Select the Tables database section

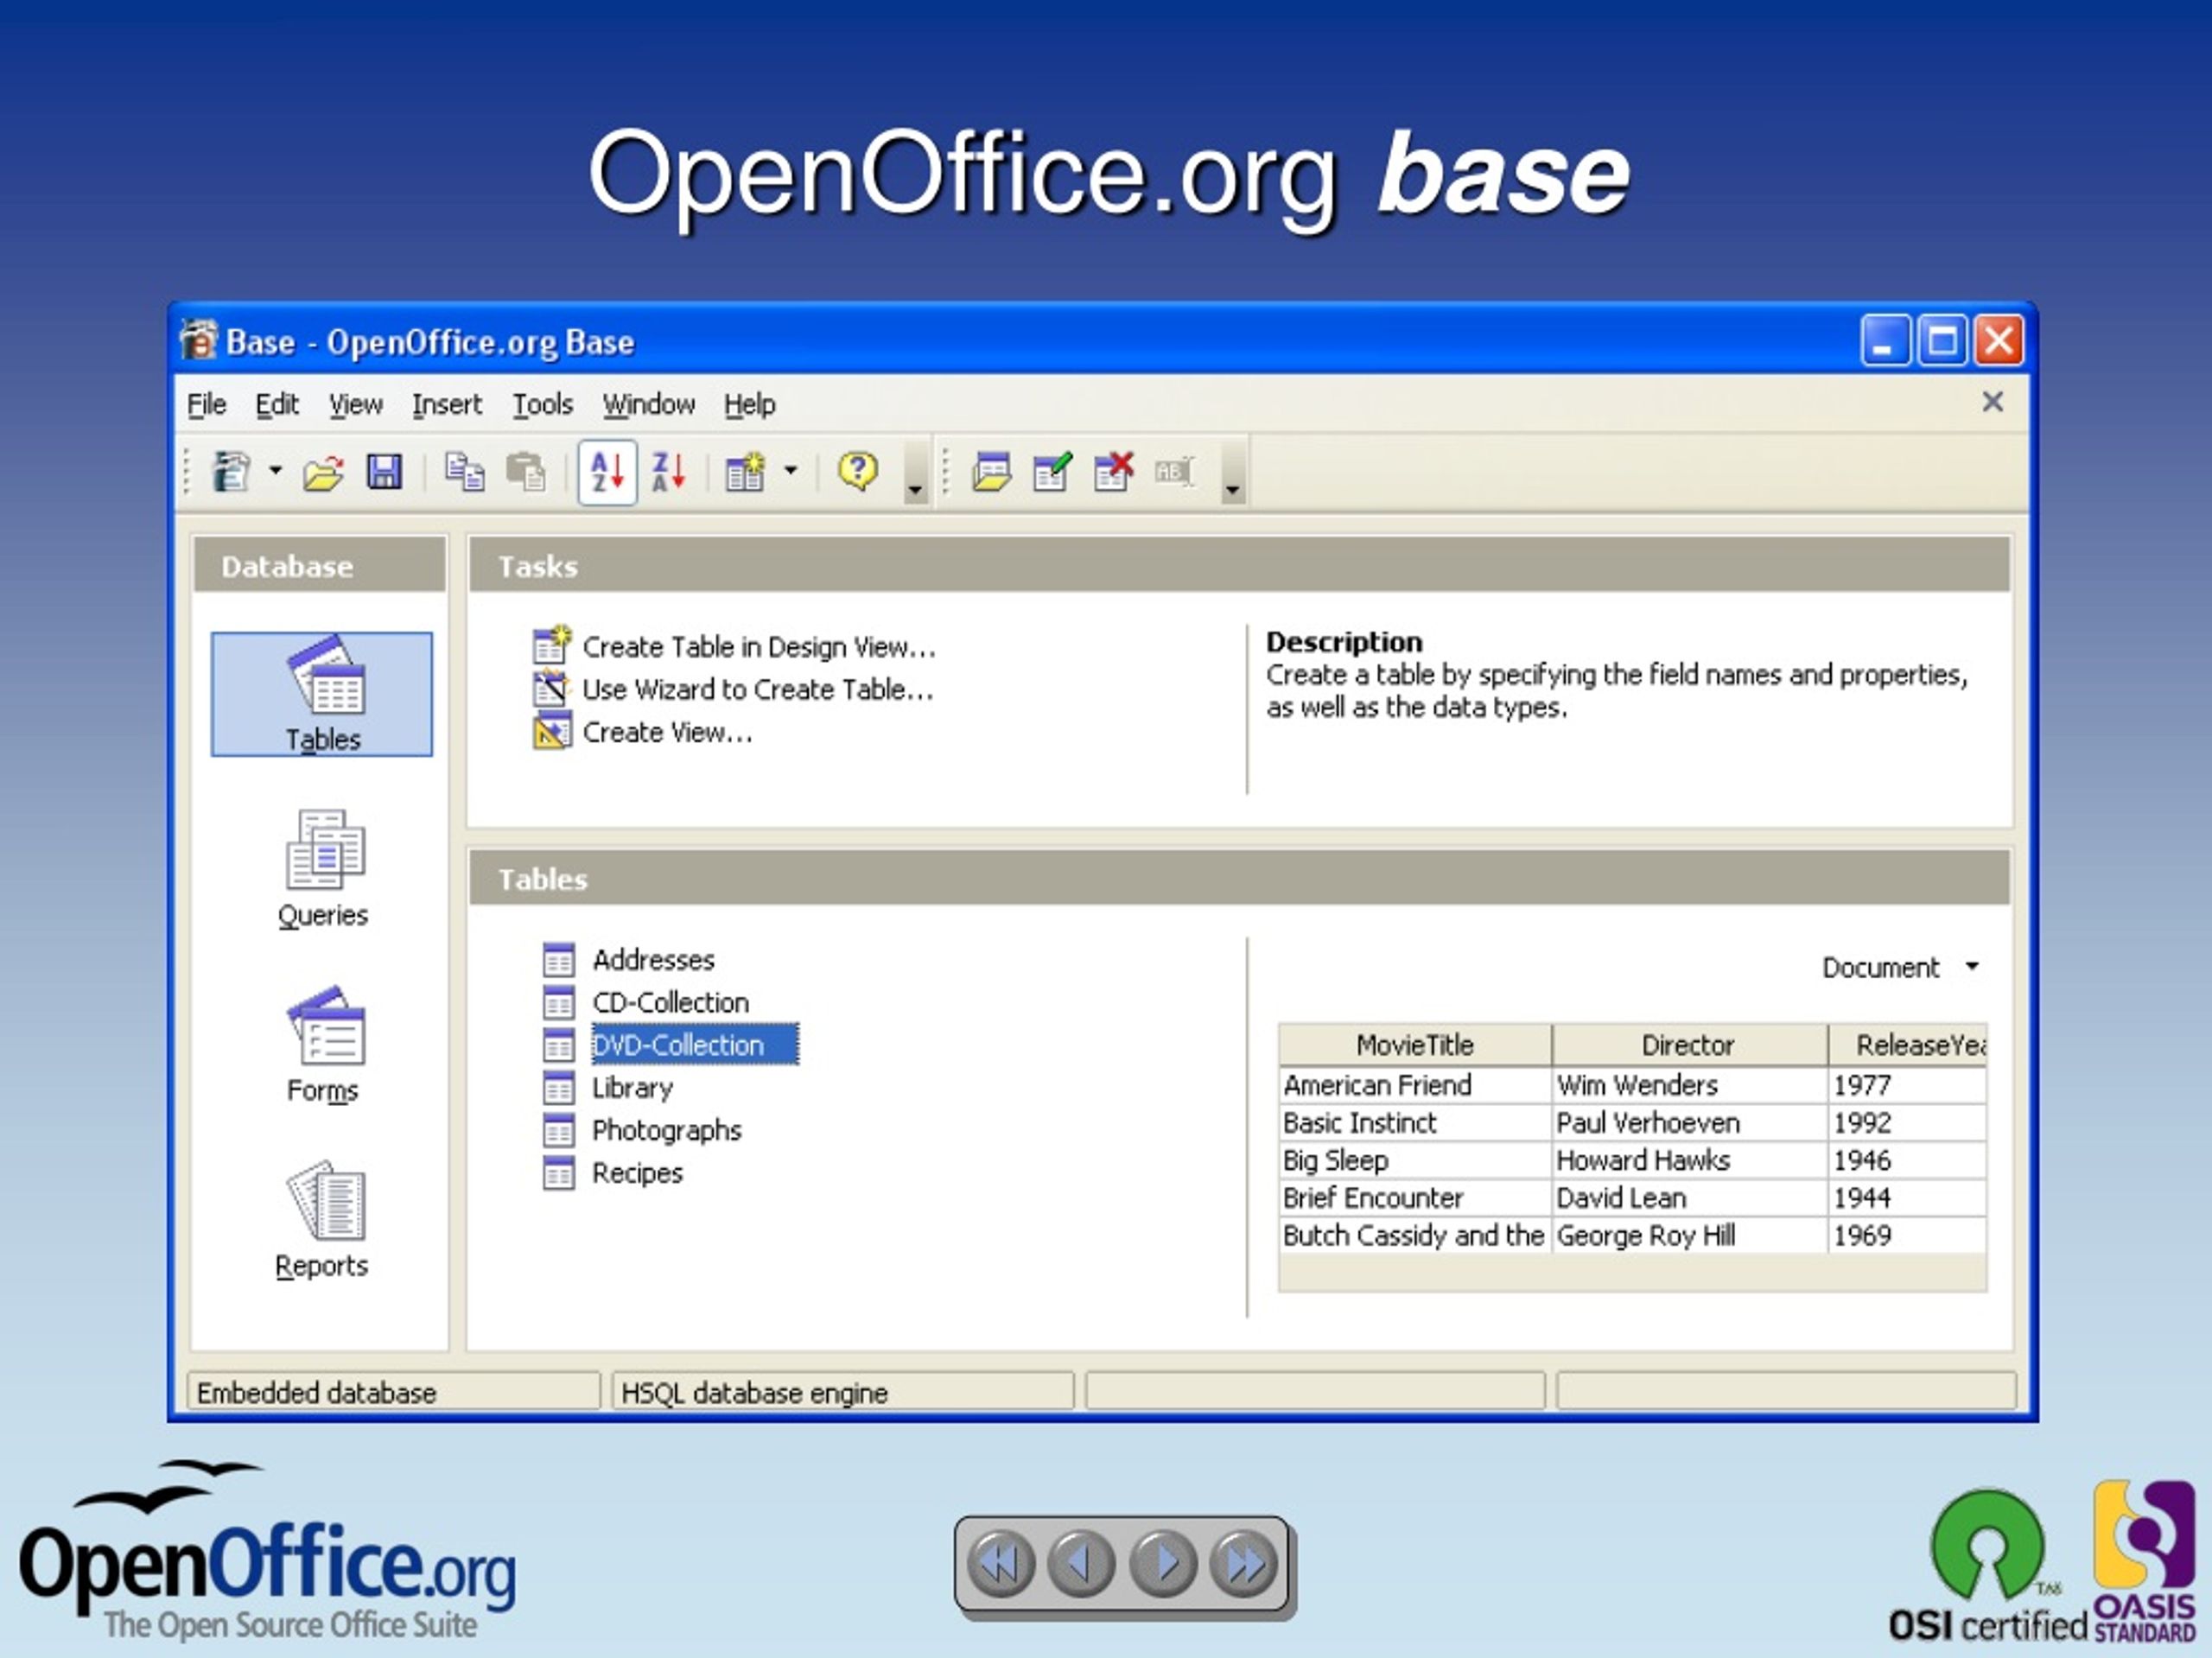pos(322,694)
